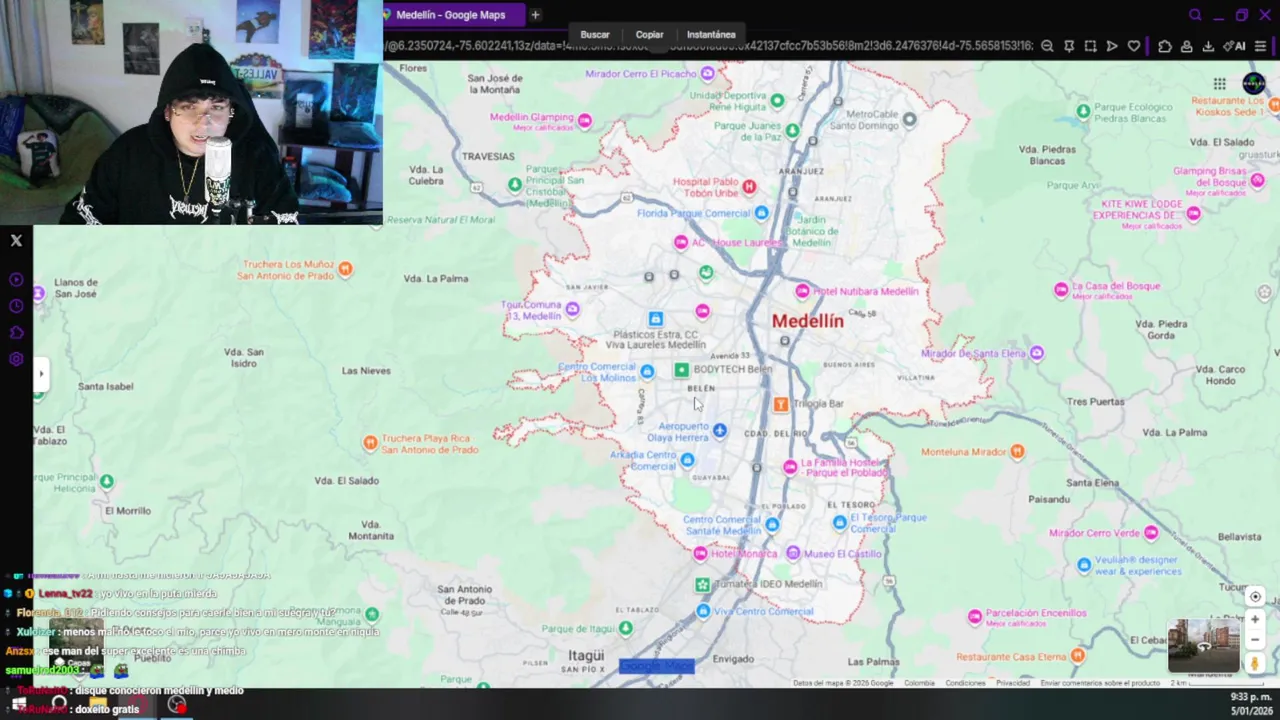Open the Condiciones footer link
This screenshot has height=720, width=1280.
click(x=966, y=683)
